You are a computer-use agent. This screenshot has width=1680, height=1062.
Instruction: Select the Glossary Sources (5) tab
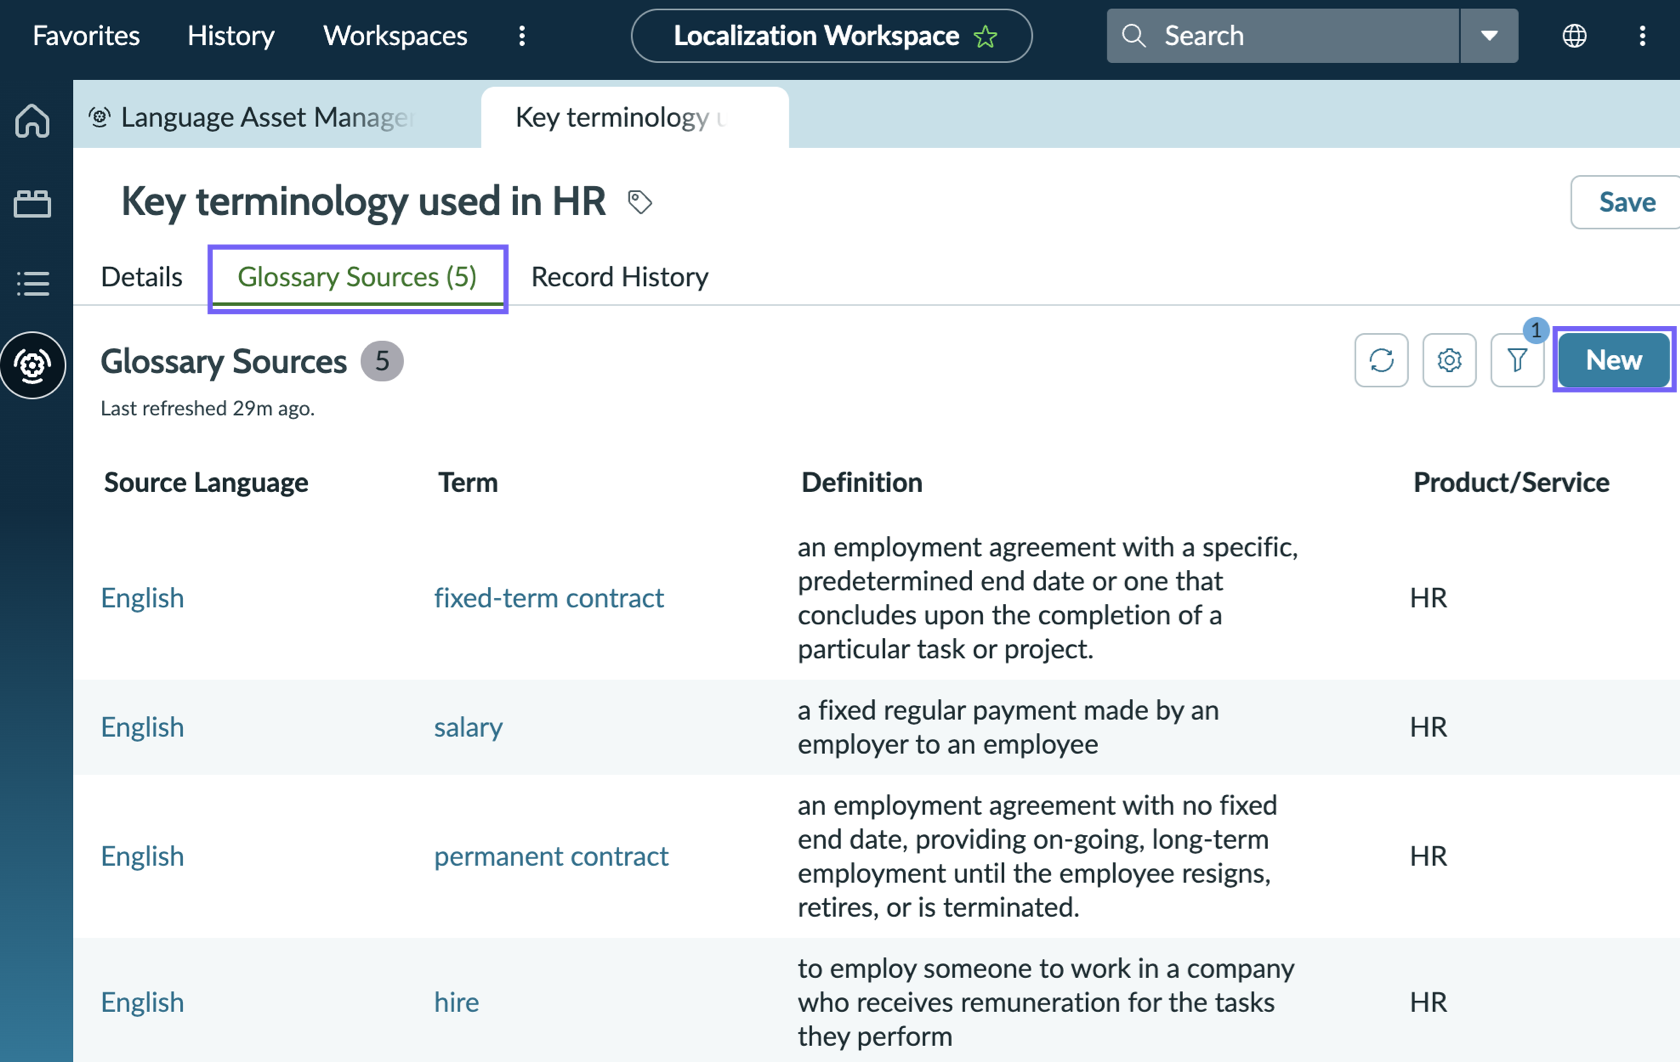click(x=357, y=277)
